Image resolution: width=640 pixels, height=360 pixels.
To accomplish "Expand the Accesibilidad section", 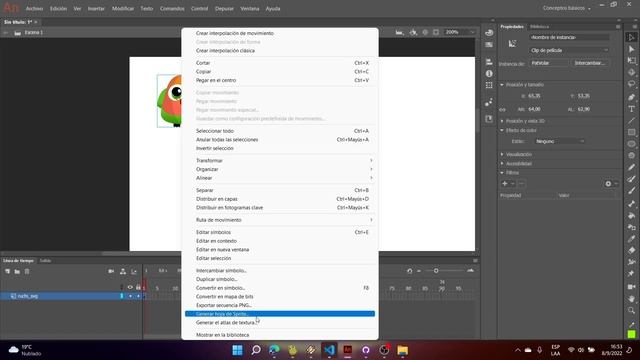I will [502, 164].
